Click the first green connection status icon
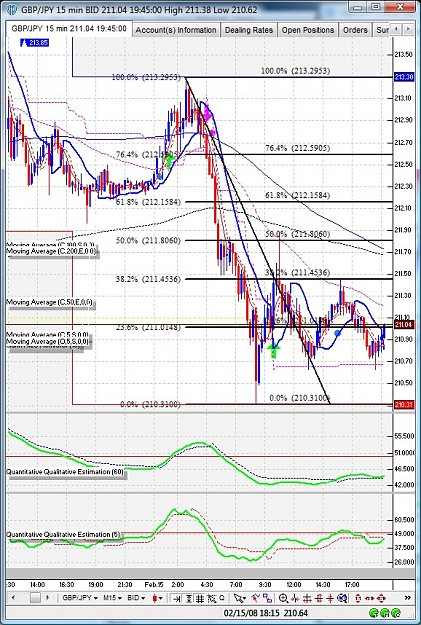The height and width of the screenshot is (625, 421). [374, 613]
